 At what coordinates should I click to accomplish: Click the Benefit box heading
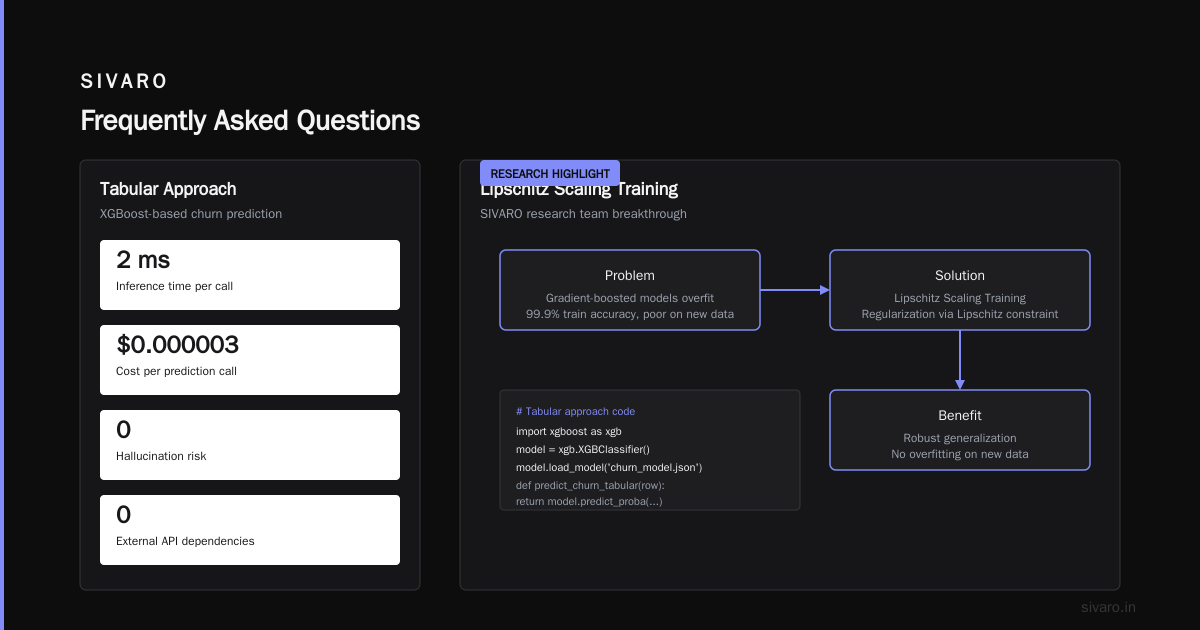(960, 415)
